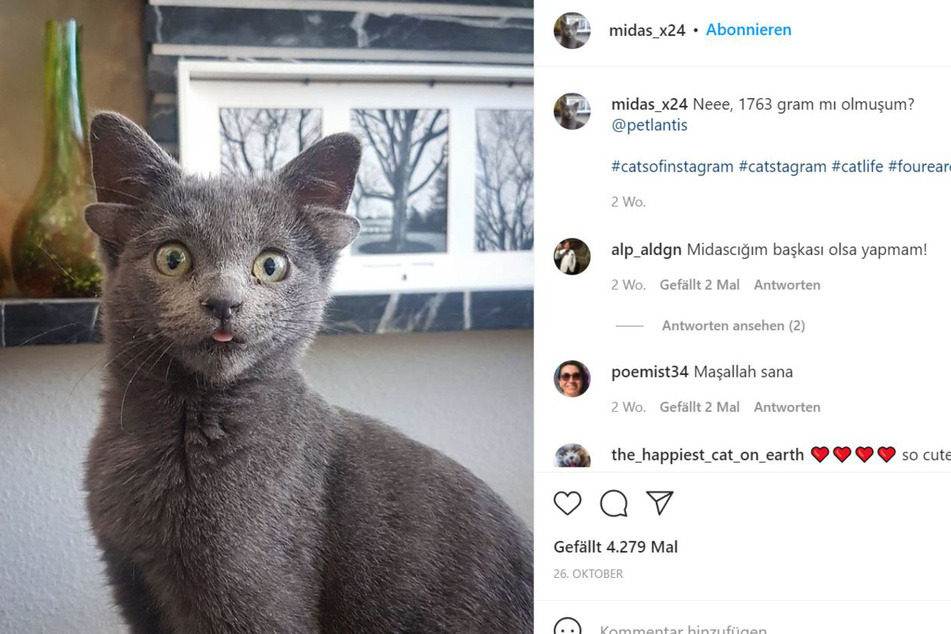Open poemist34's profile avatar

point(572,379)
